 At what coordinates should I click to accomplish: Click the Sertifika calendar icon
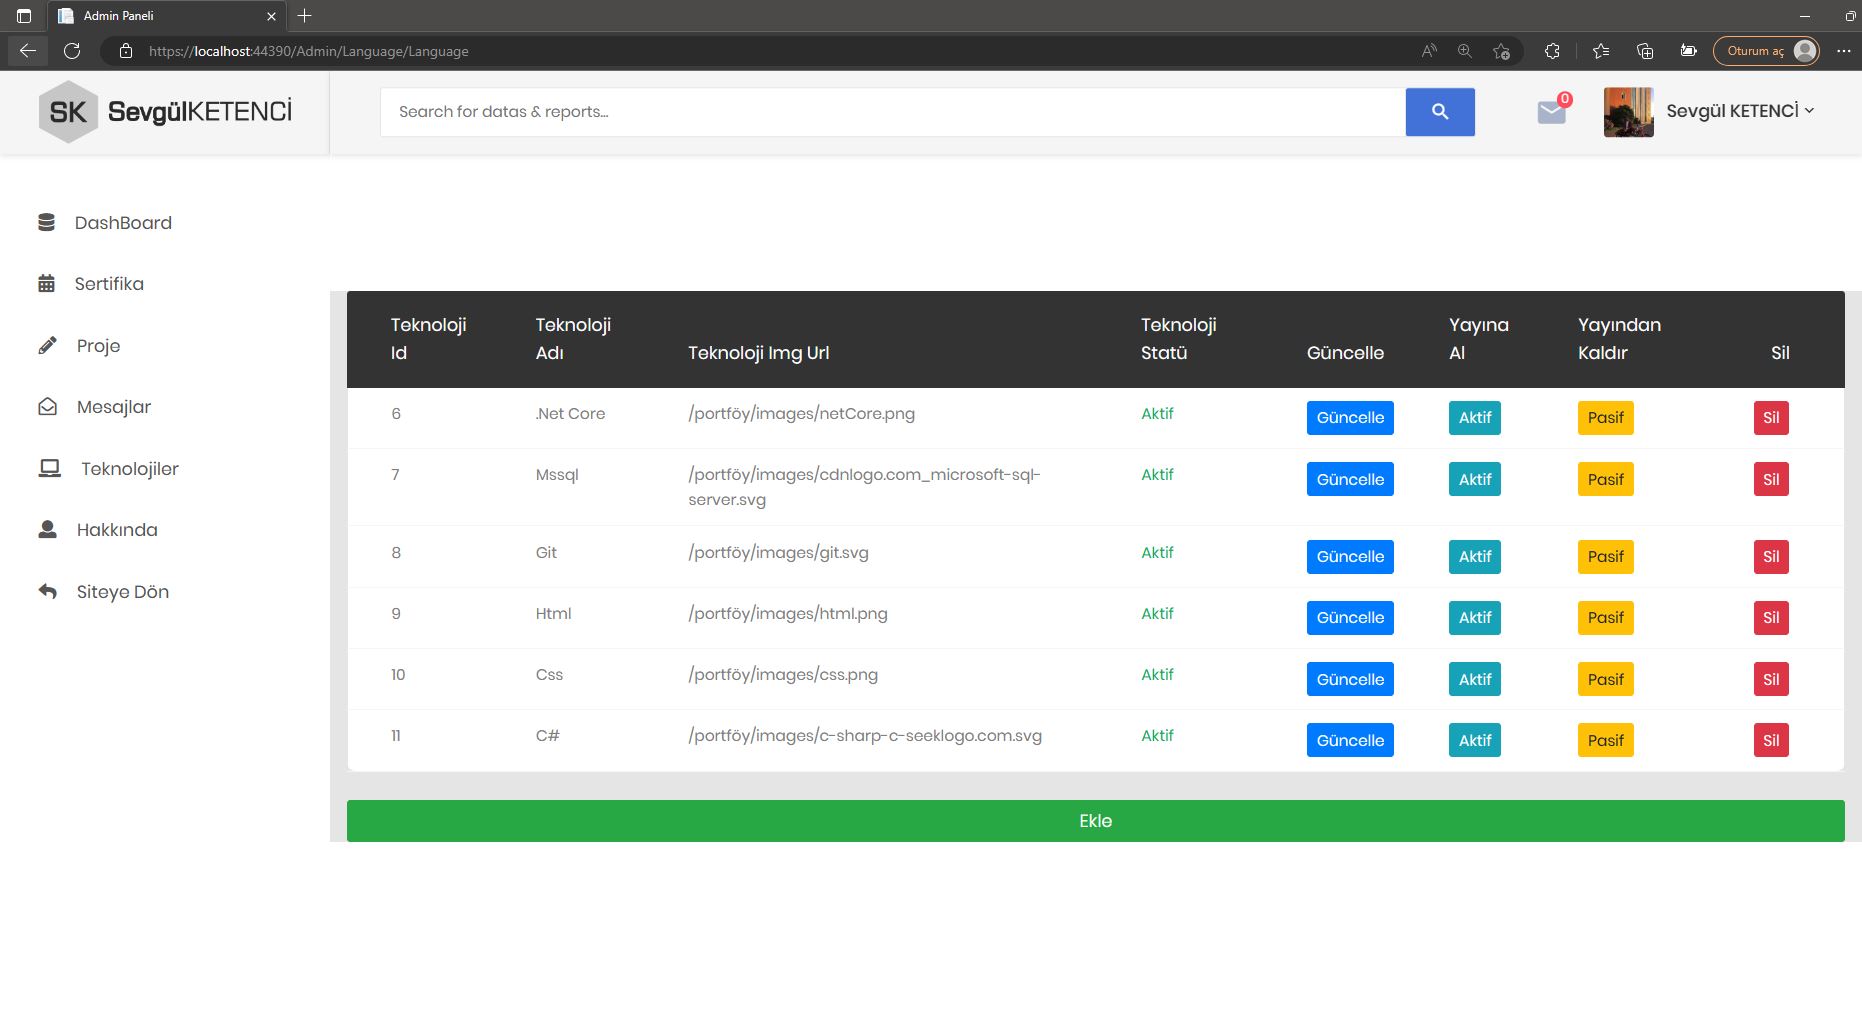(x=46, y=284)
